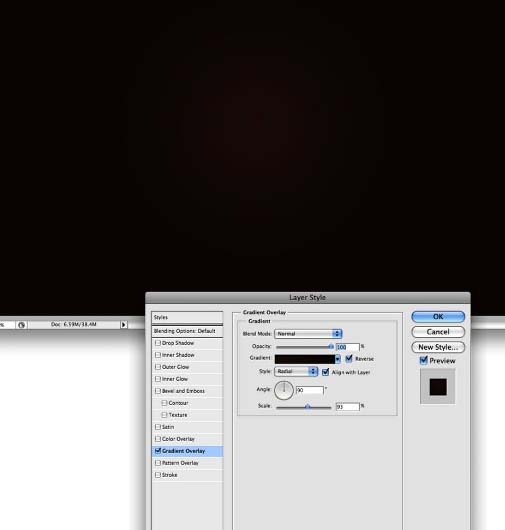Click the New Style... button

pyautogui.click(x=438, y=347)
